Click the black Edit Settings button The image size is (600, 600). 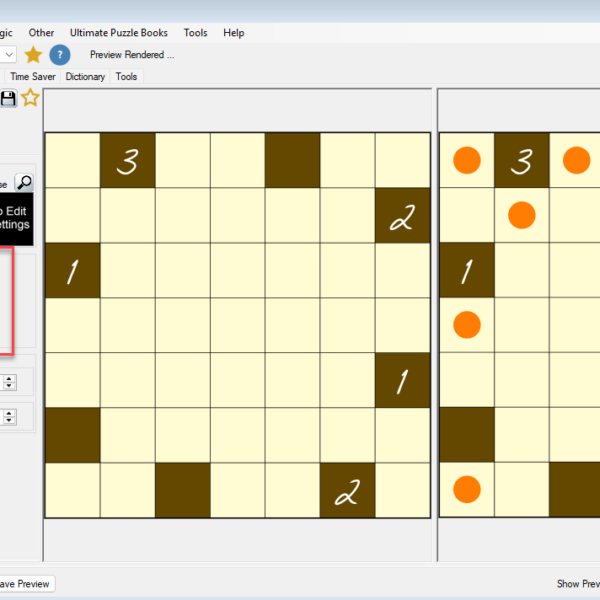tap(16, 218)
